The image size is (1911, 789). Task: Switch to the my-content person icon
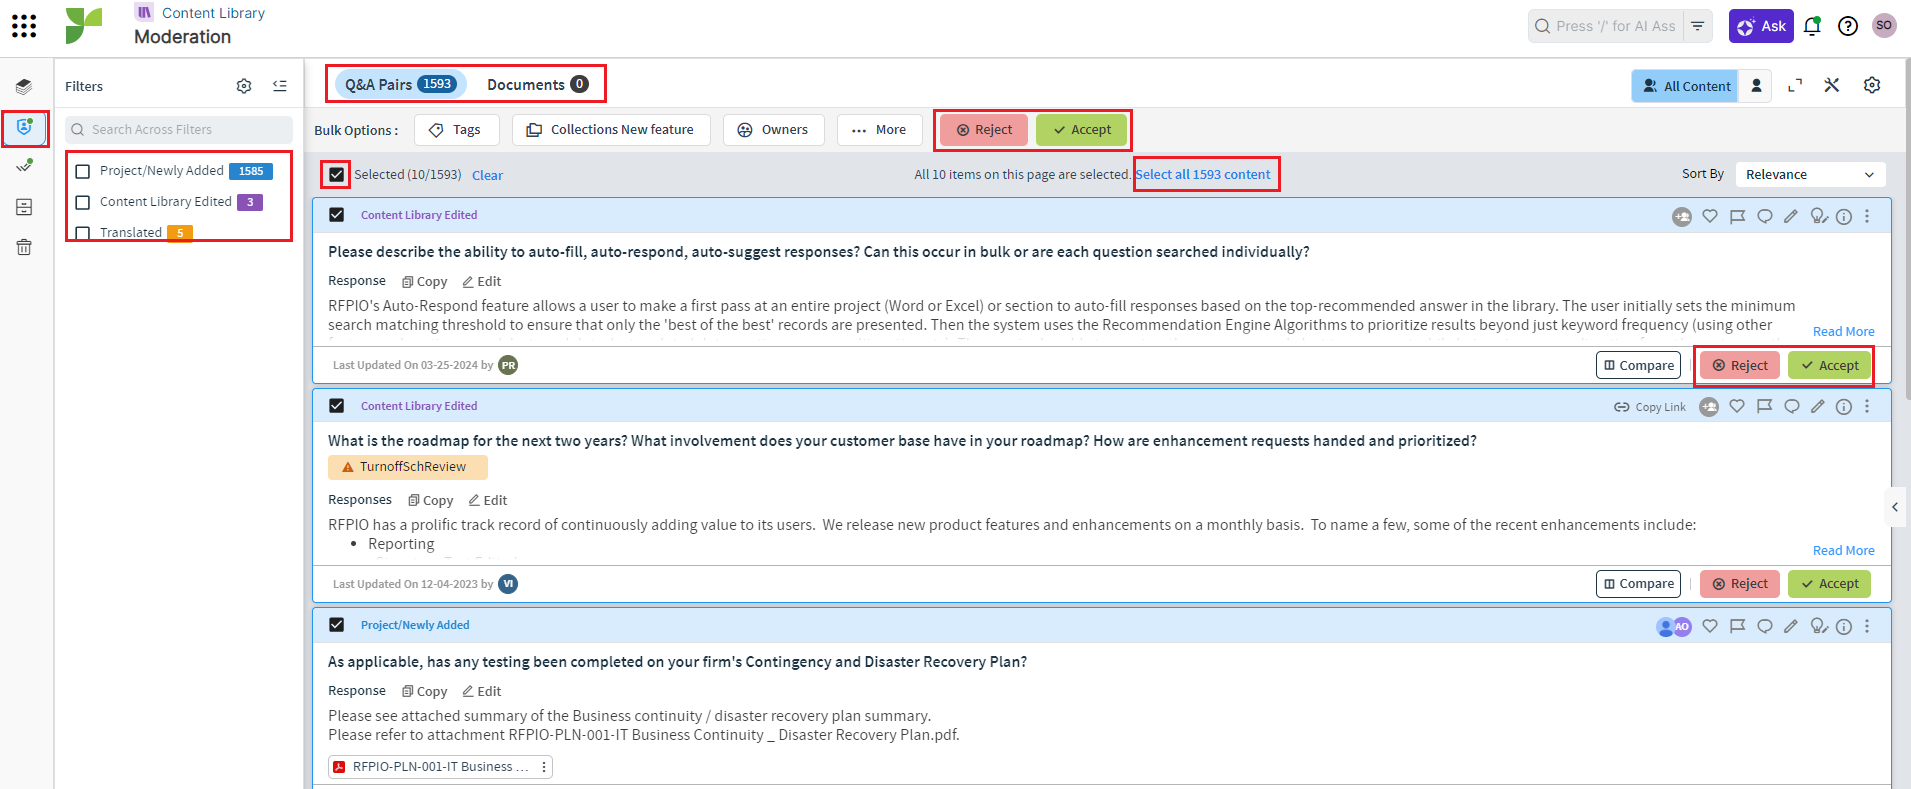point(1756,86)
